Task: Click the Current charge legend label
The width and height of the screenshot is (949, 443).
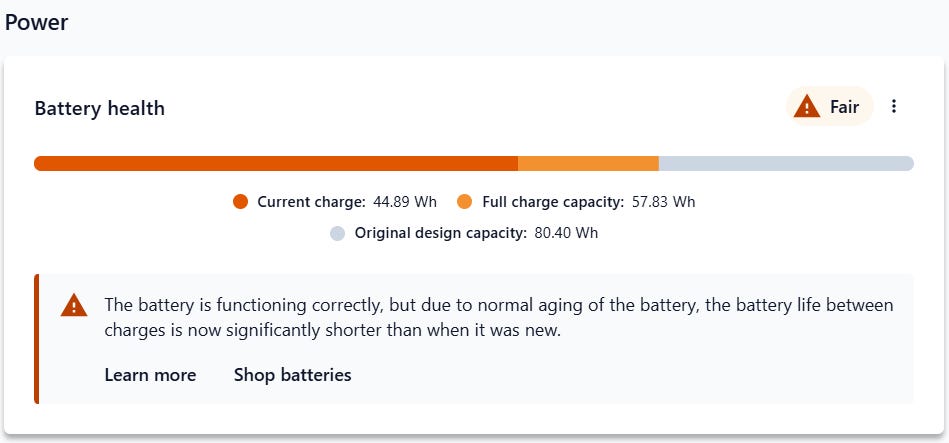Action: pos(311,202)
